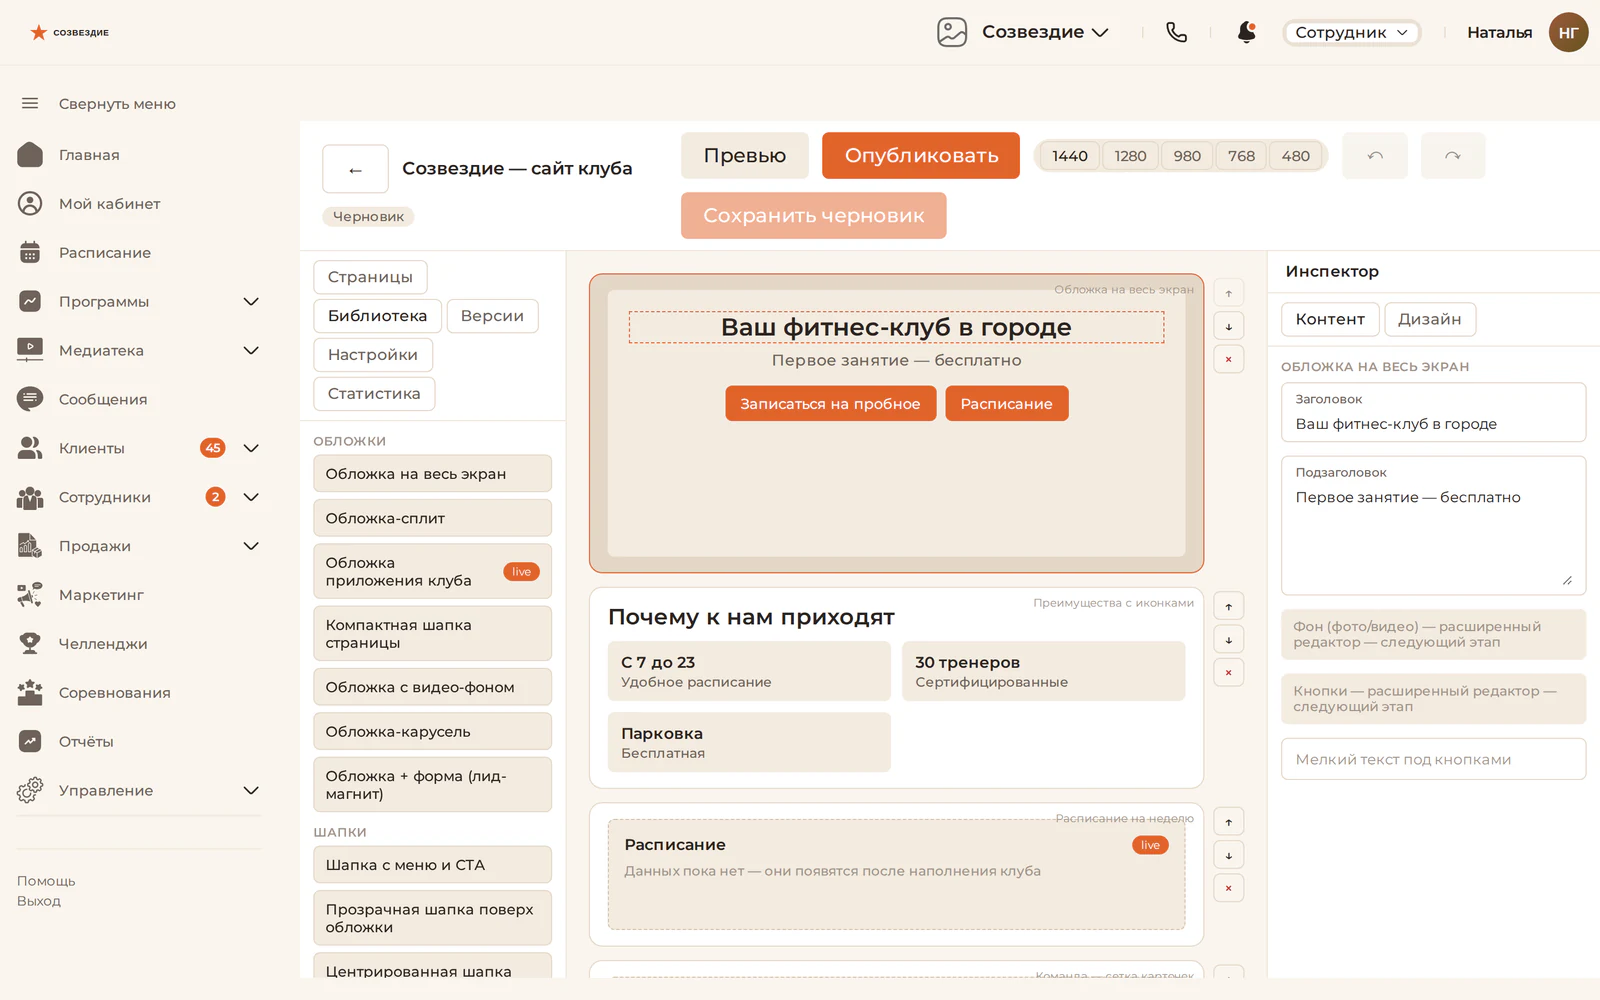Open user avatar НГ

point(1568,32)
